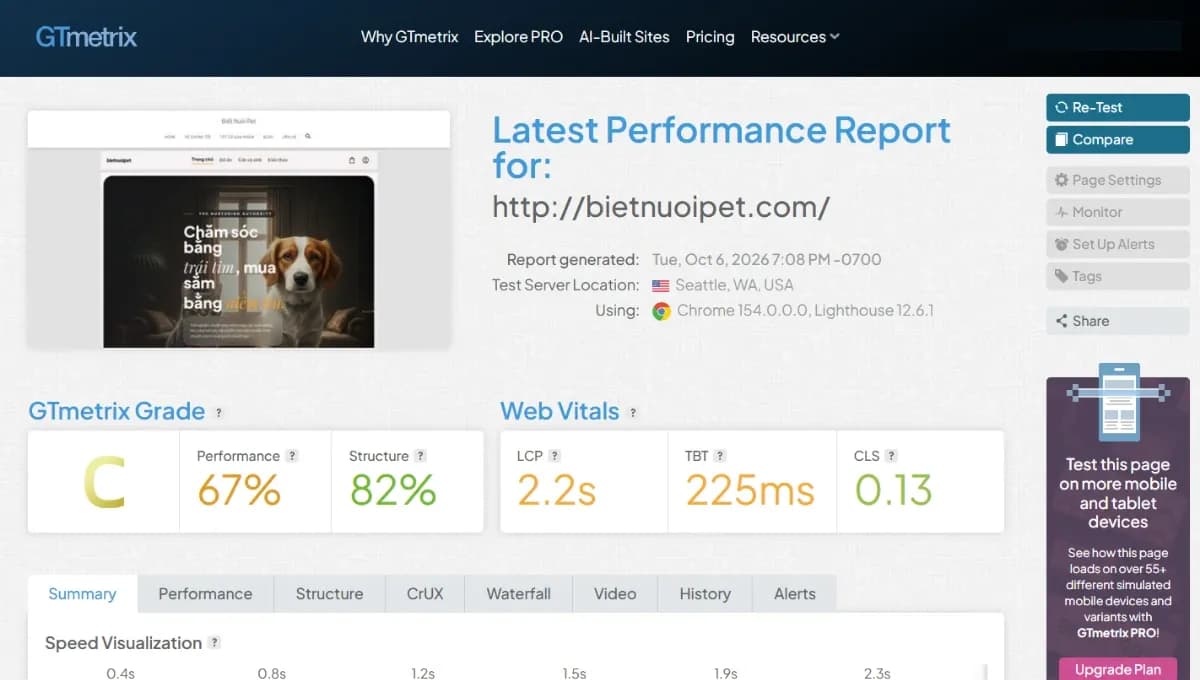Click the CLS help icon
The width and height of the screenshot is (1200, 680).
click(891, 456)
